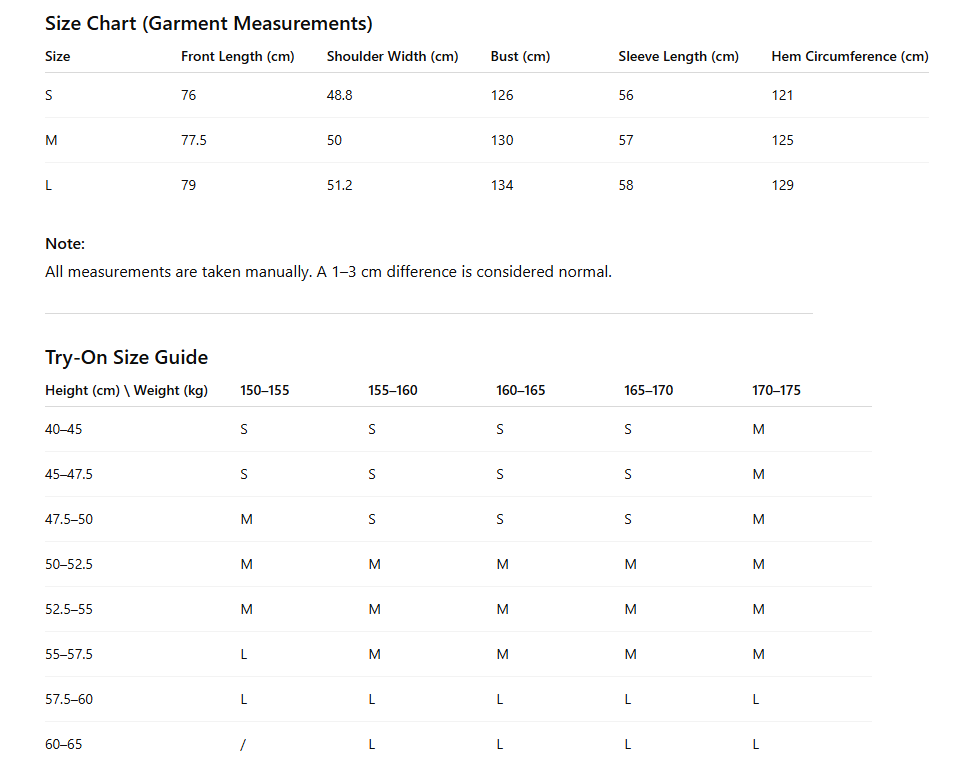
Task: Click the slash in the 60–65 row
Action: coord(243,744)
